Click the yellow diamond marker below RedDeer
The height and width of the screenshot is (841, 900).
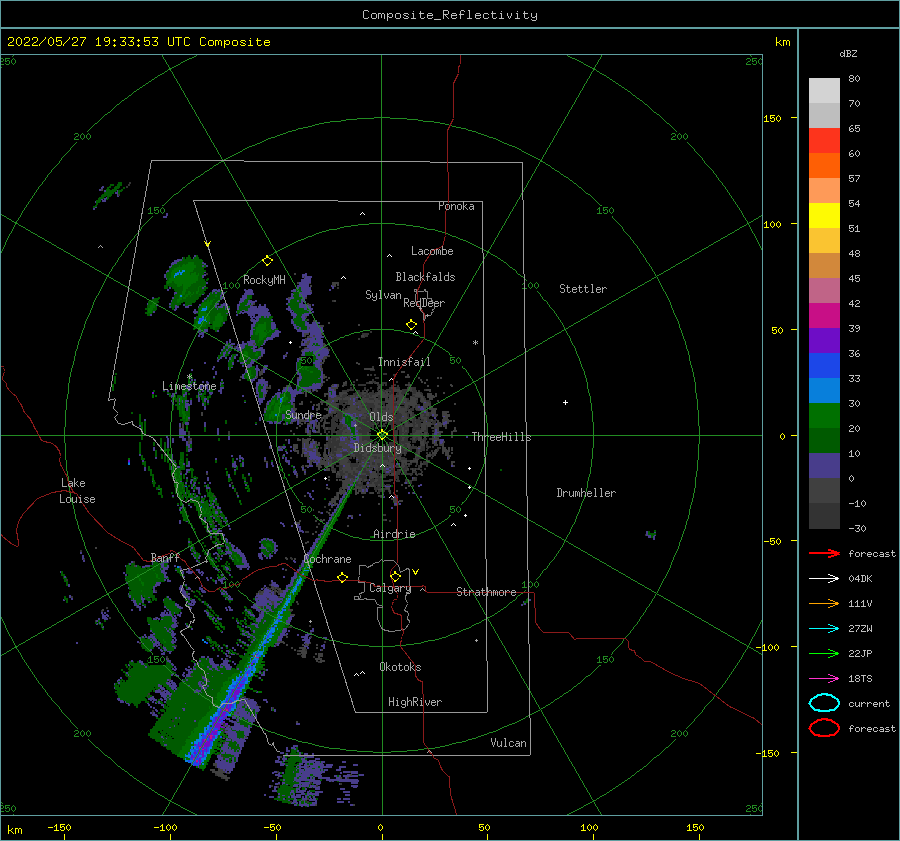point(412,325)
